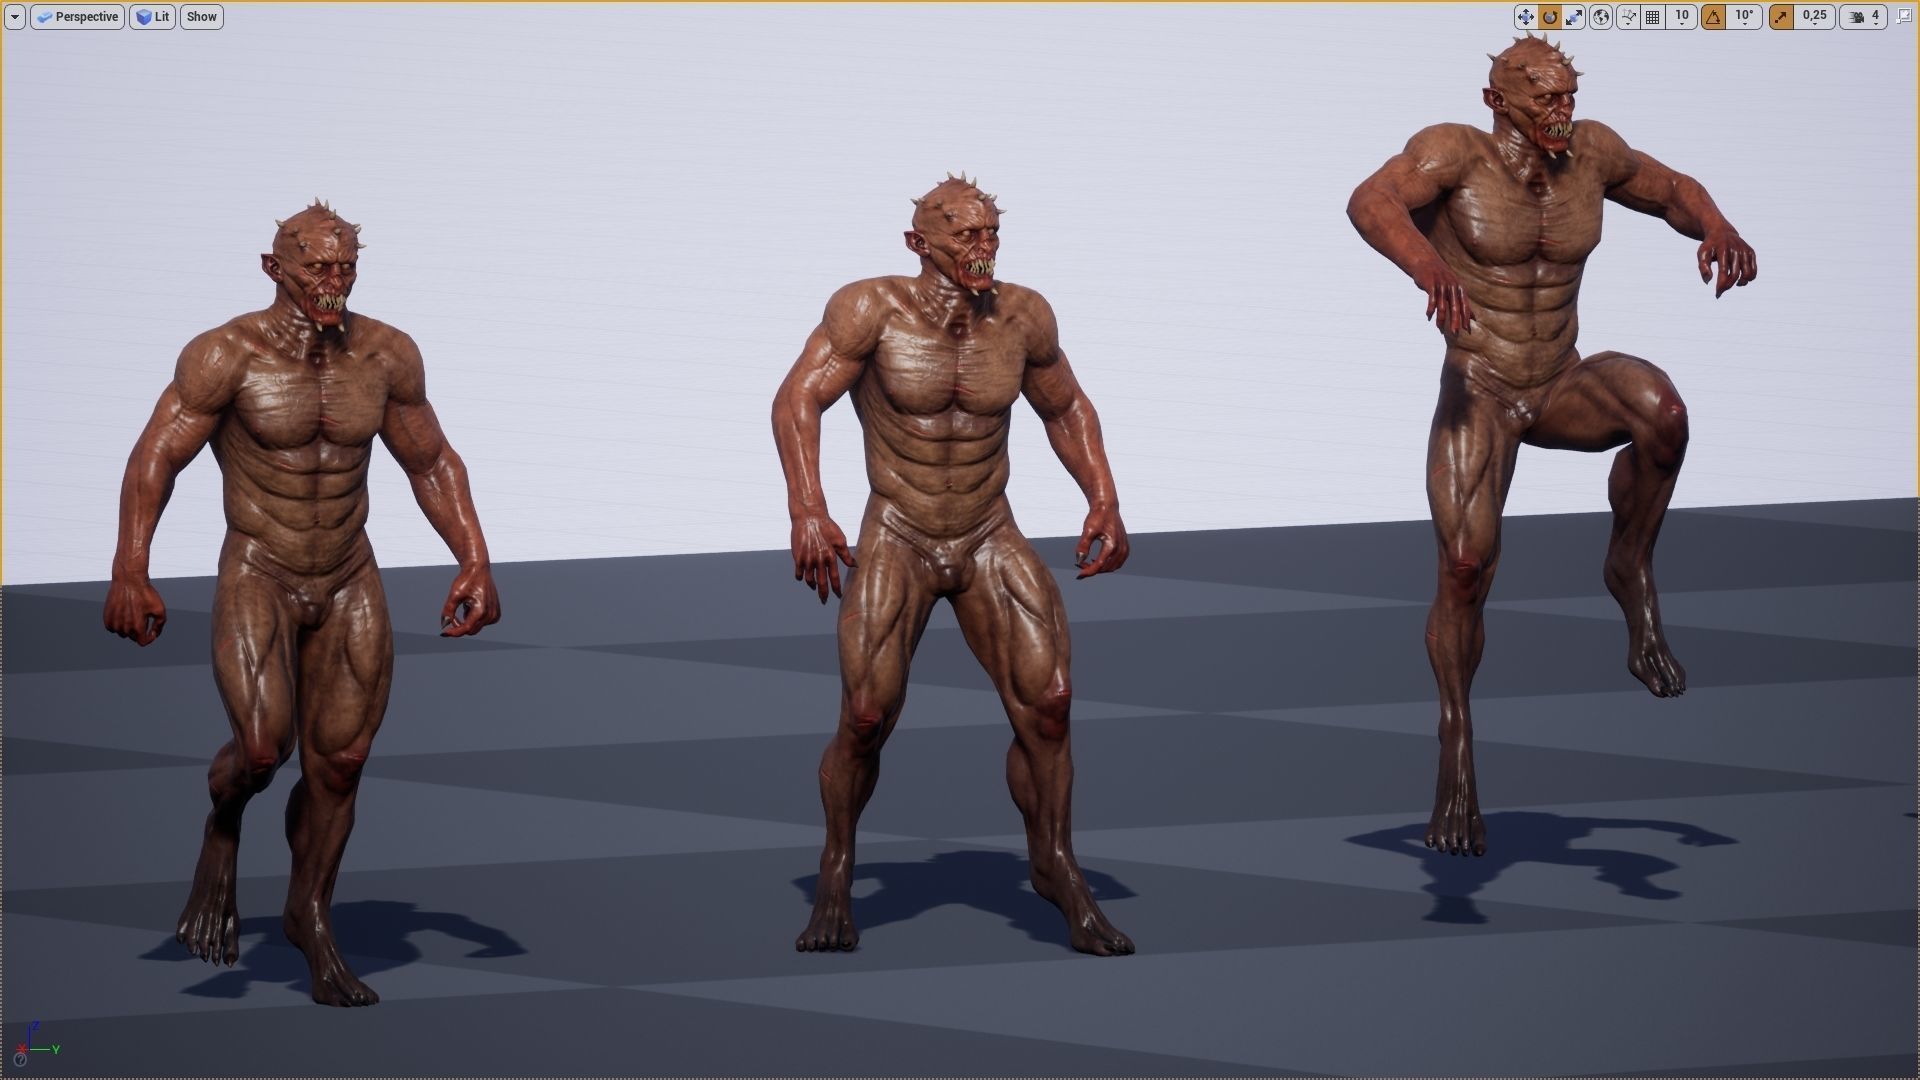Toggle rotation angle snapping
Viewport: 1920px width, 1080px height.
pyautogui.click(x=1714, y=17)
